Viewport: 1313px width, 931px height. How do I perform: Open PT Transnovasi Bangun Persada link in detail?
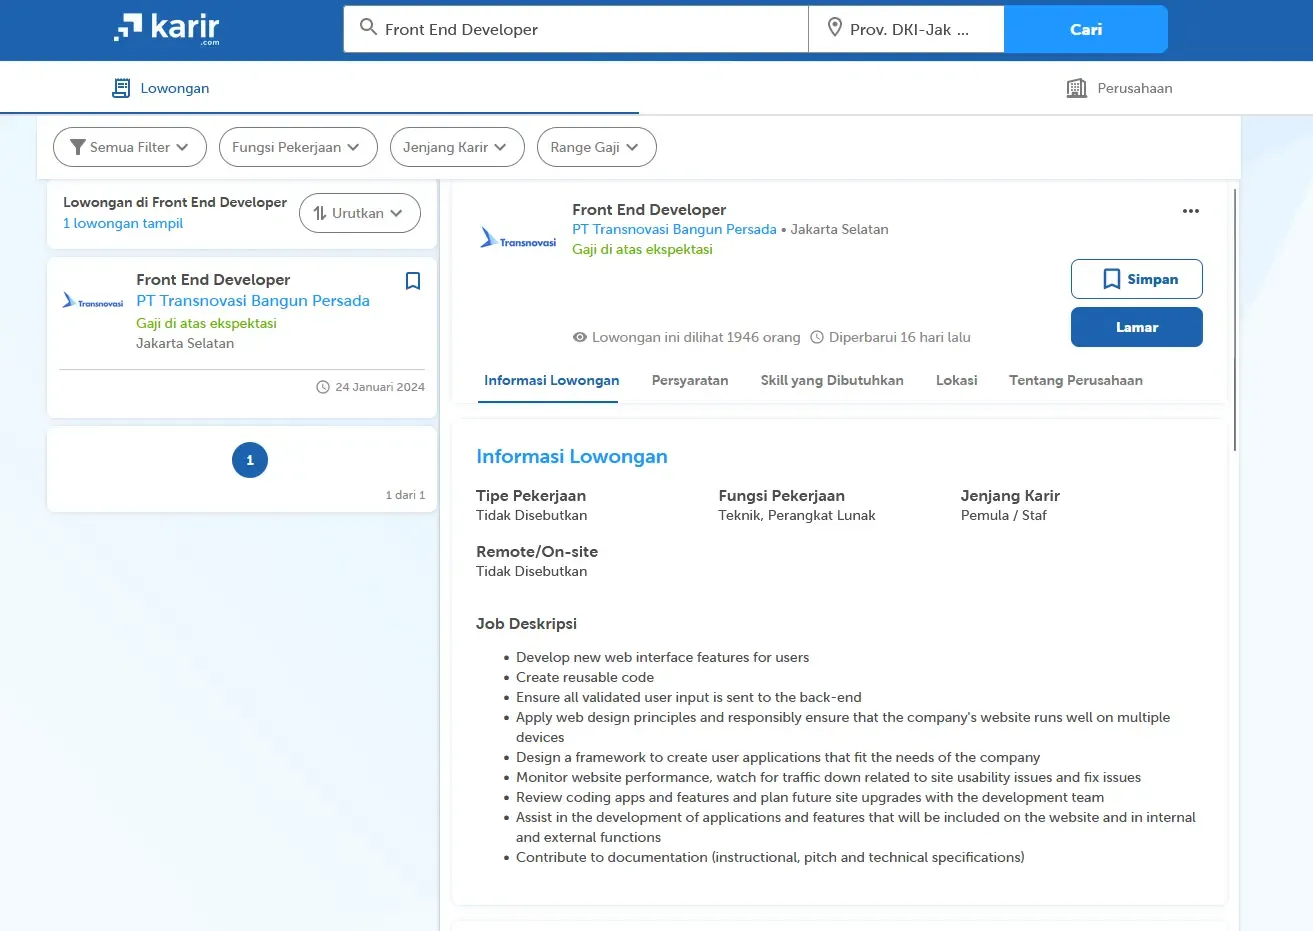tap(674, 229)
